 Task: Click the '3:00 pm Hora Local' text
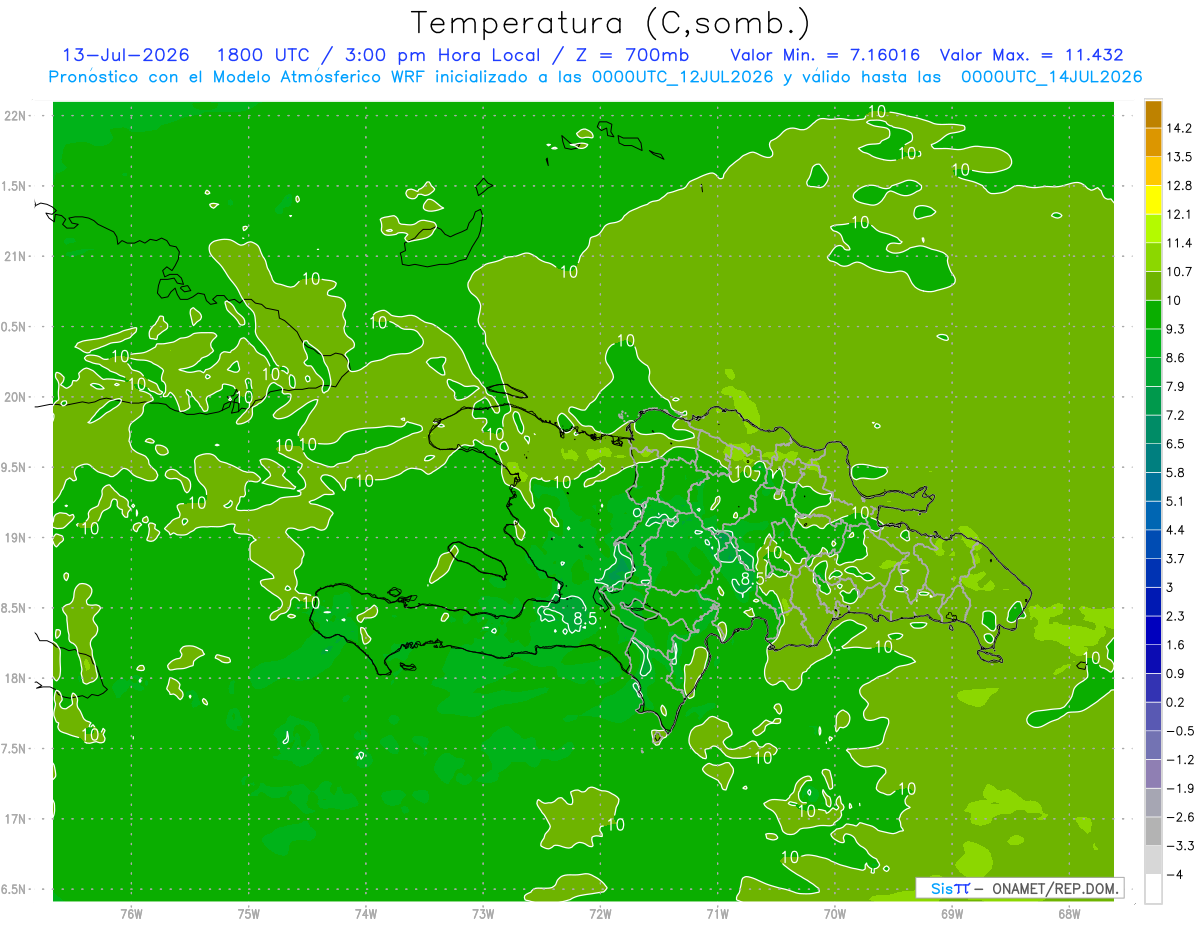coord(441,55)
